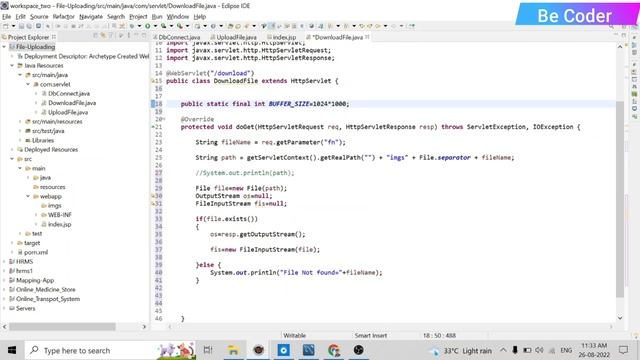Toggle code folding at line 20
The width and height of the screenshot is (640, 360).
[164, 119]
